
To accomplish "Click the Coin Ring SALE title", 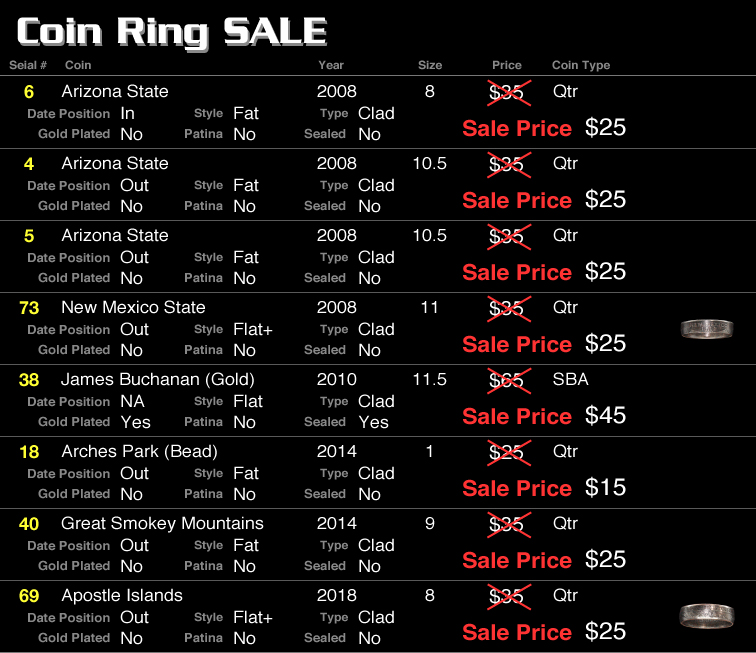I will 172,32.
